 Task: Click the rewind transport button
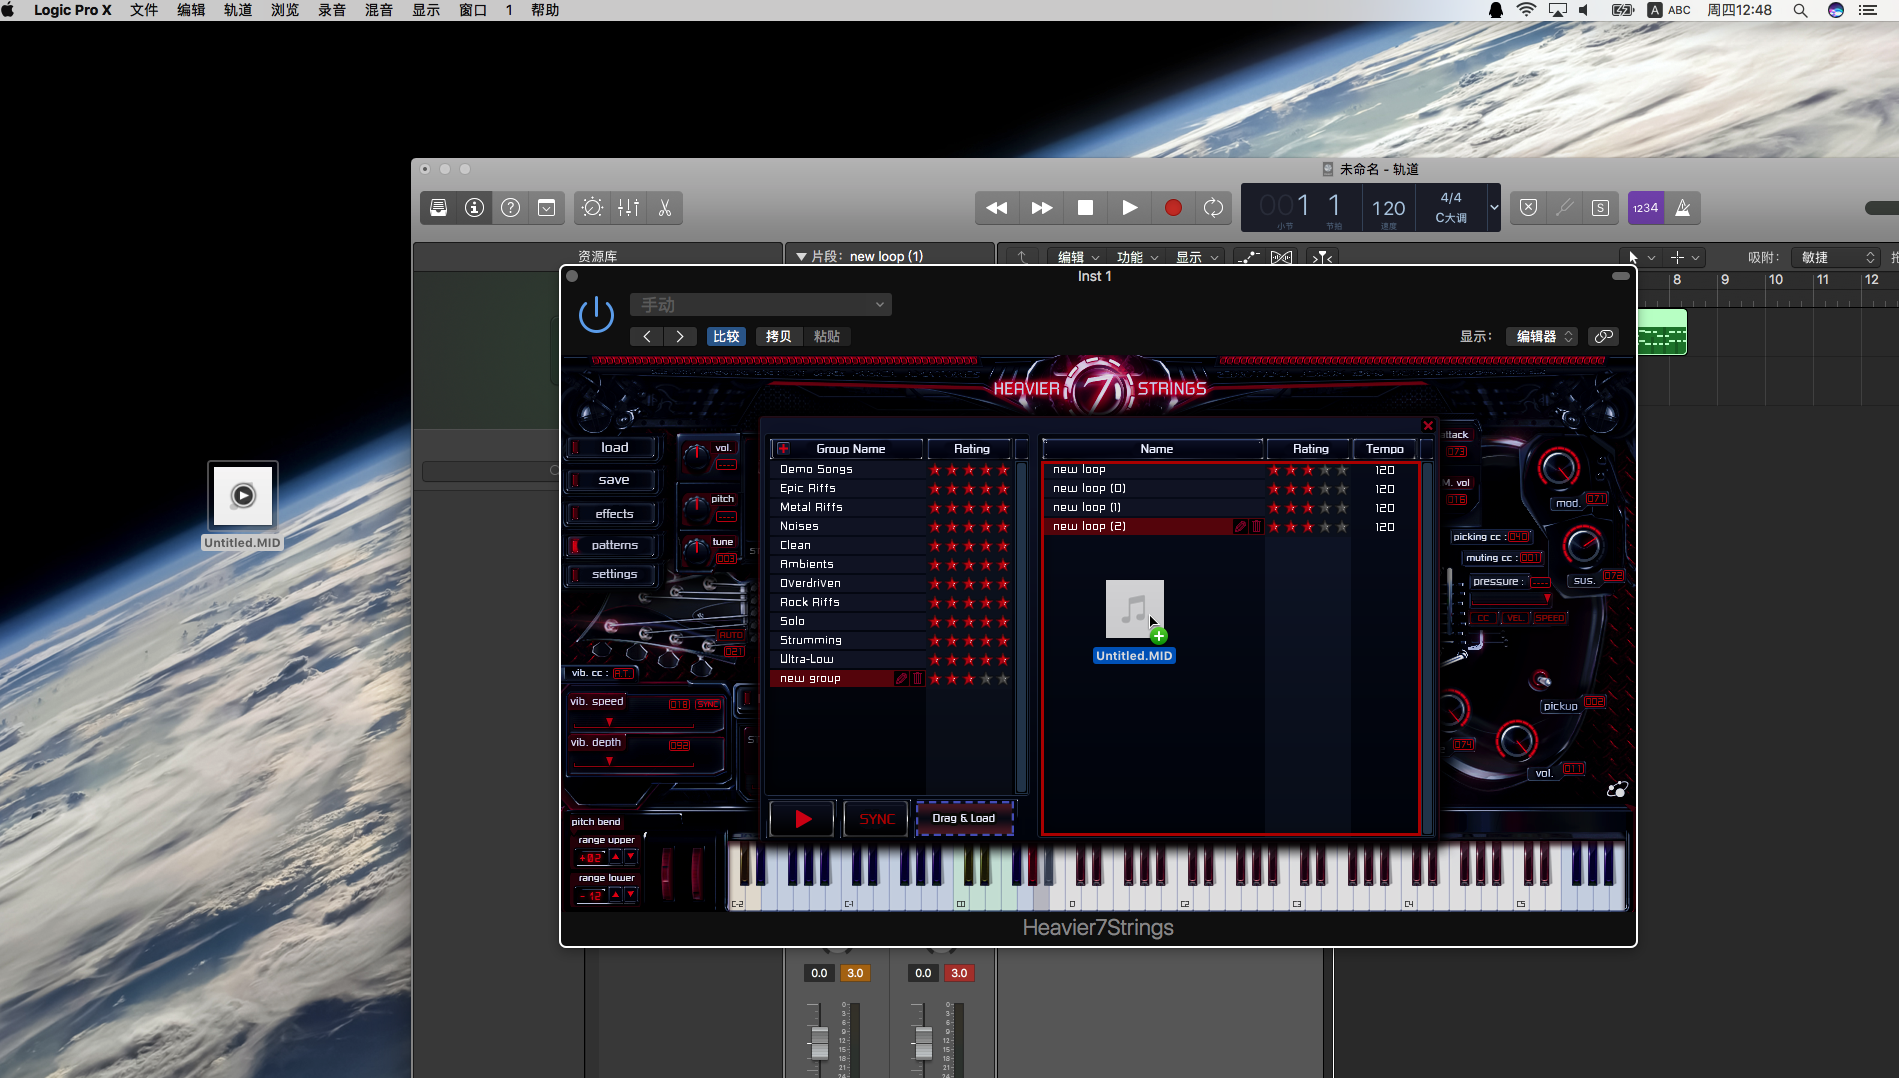pos(997,208)
